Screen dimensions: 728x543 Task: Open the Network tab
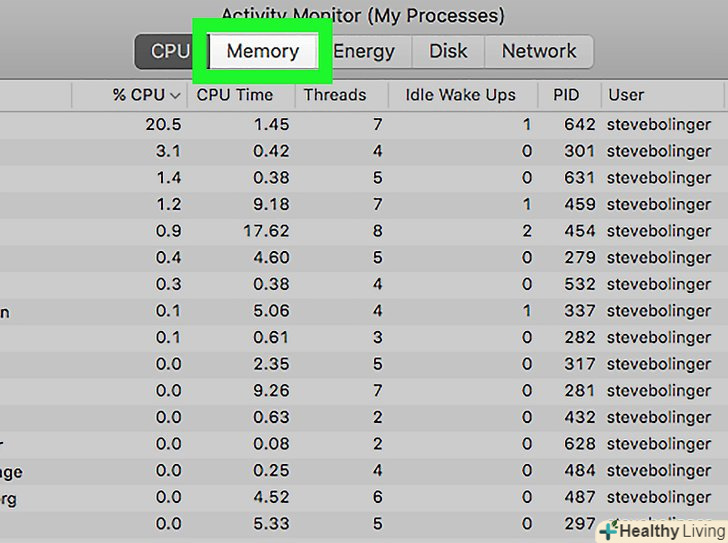(x=539, y=51)
